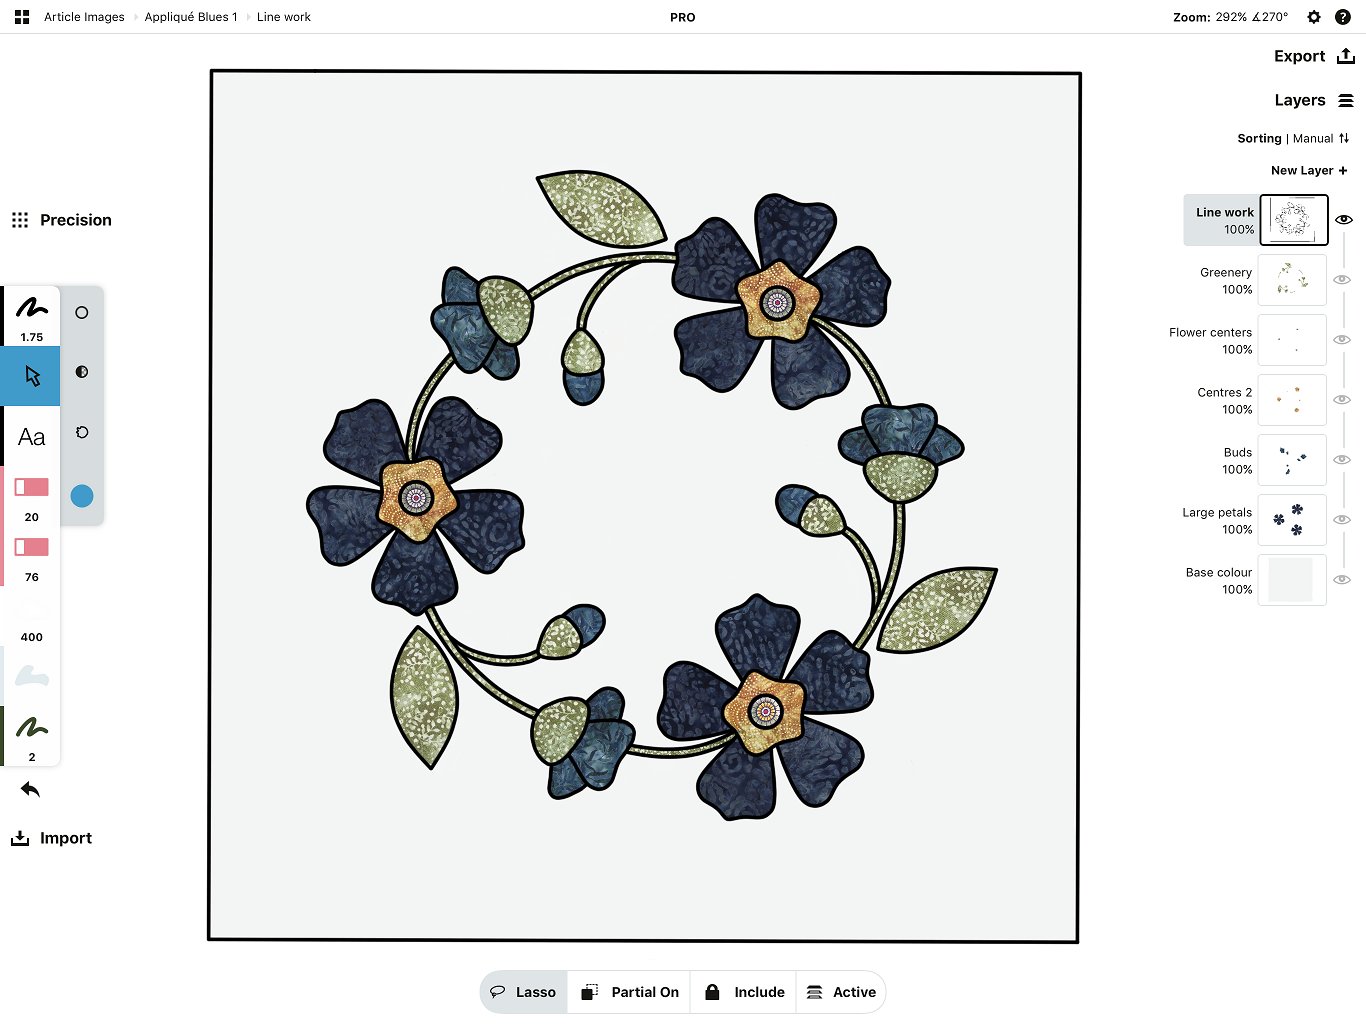Choose the Aa text tool

click(32, 437)
